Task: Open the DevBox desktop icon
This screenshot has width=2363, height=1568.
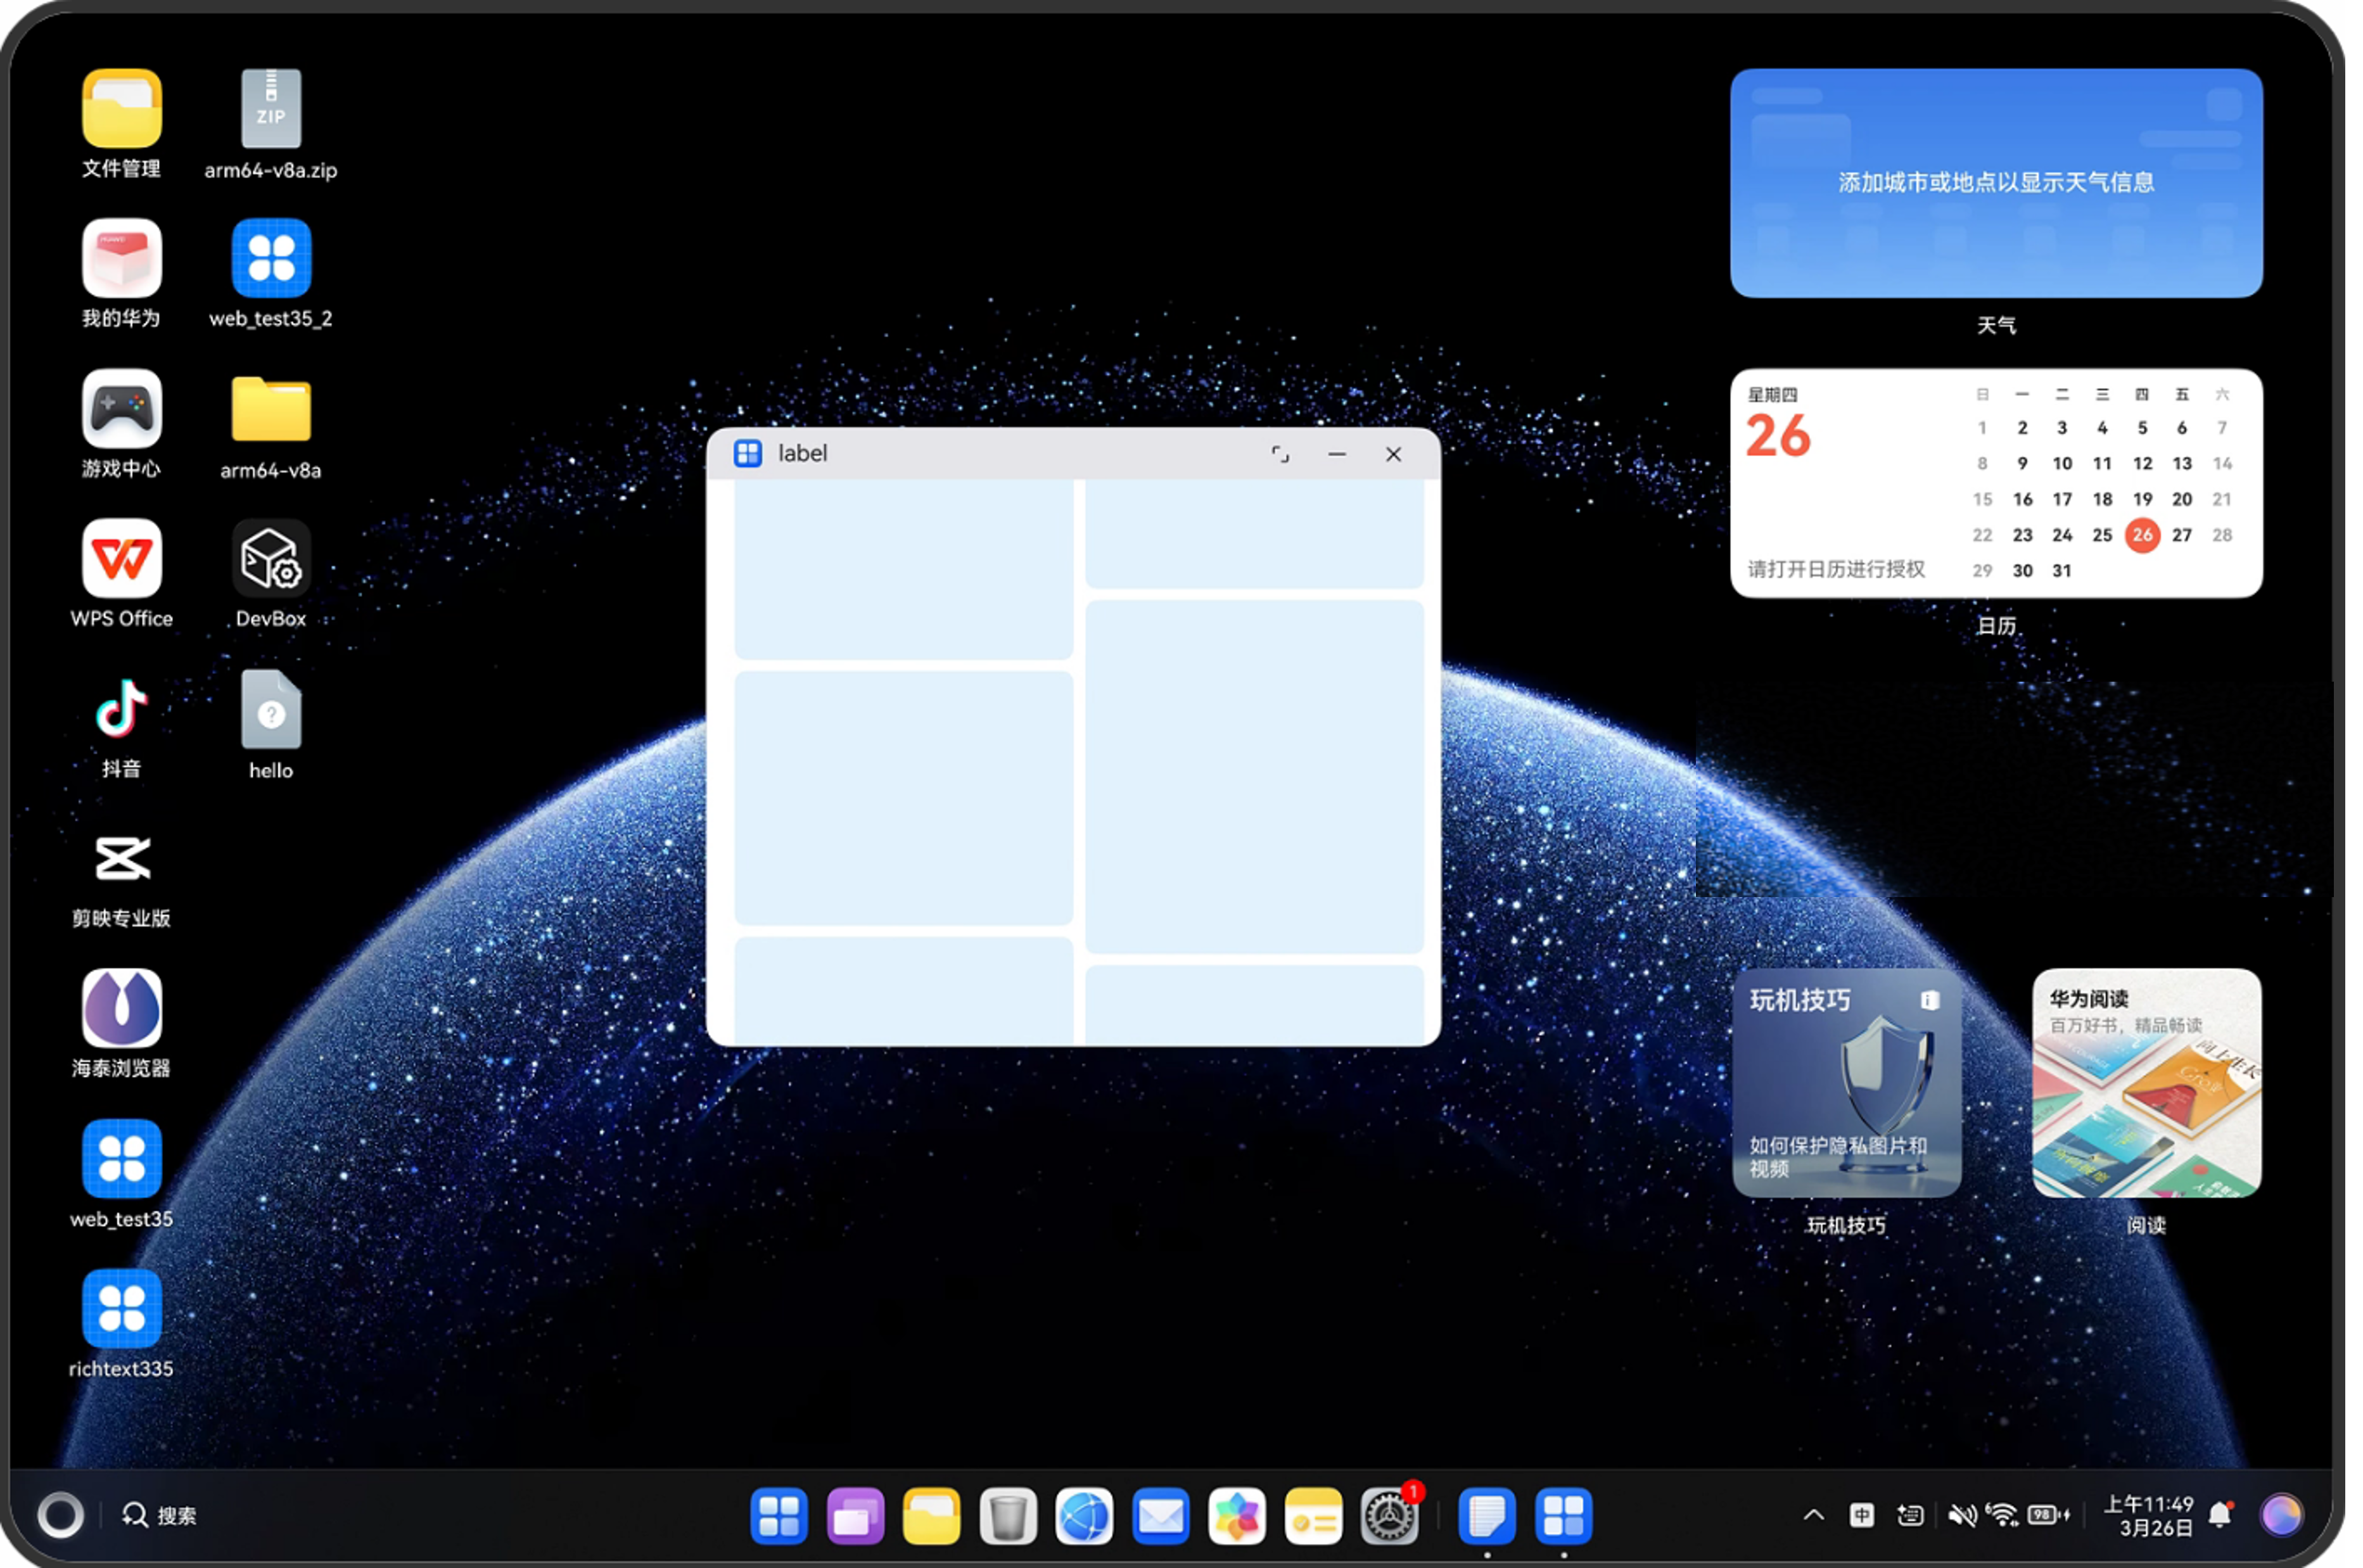Action: [x=271, y=558]
